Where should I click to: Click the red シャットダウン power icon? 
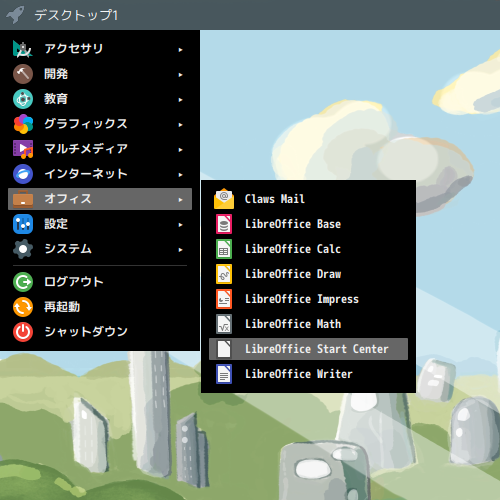coord(23,332)
